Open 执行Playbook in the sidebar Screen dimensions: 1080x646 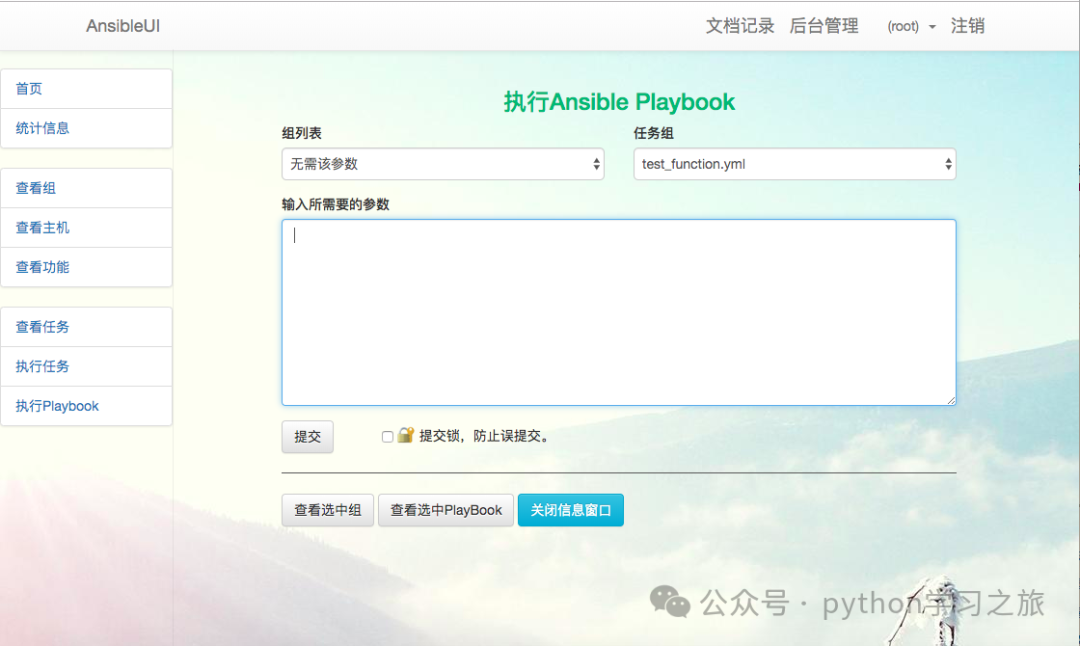(86, 406)
